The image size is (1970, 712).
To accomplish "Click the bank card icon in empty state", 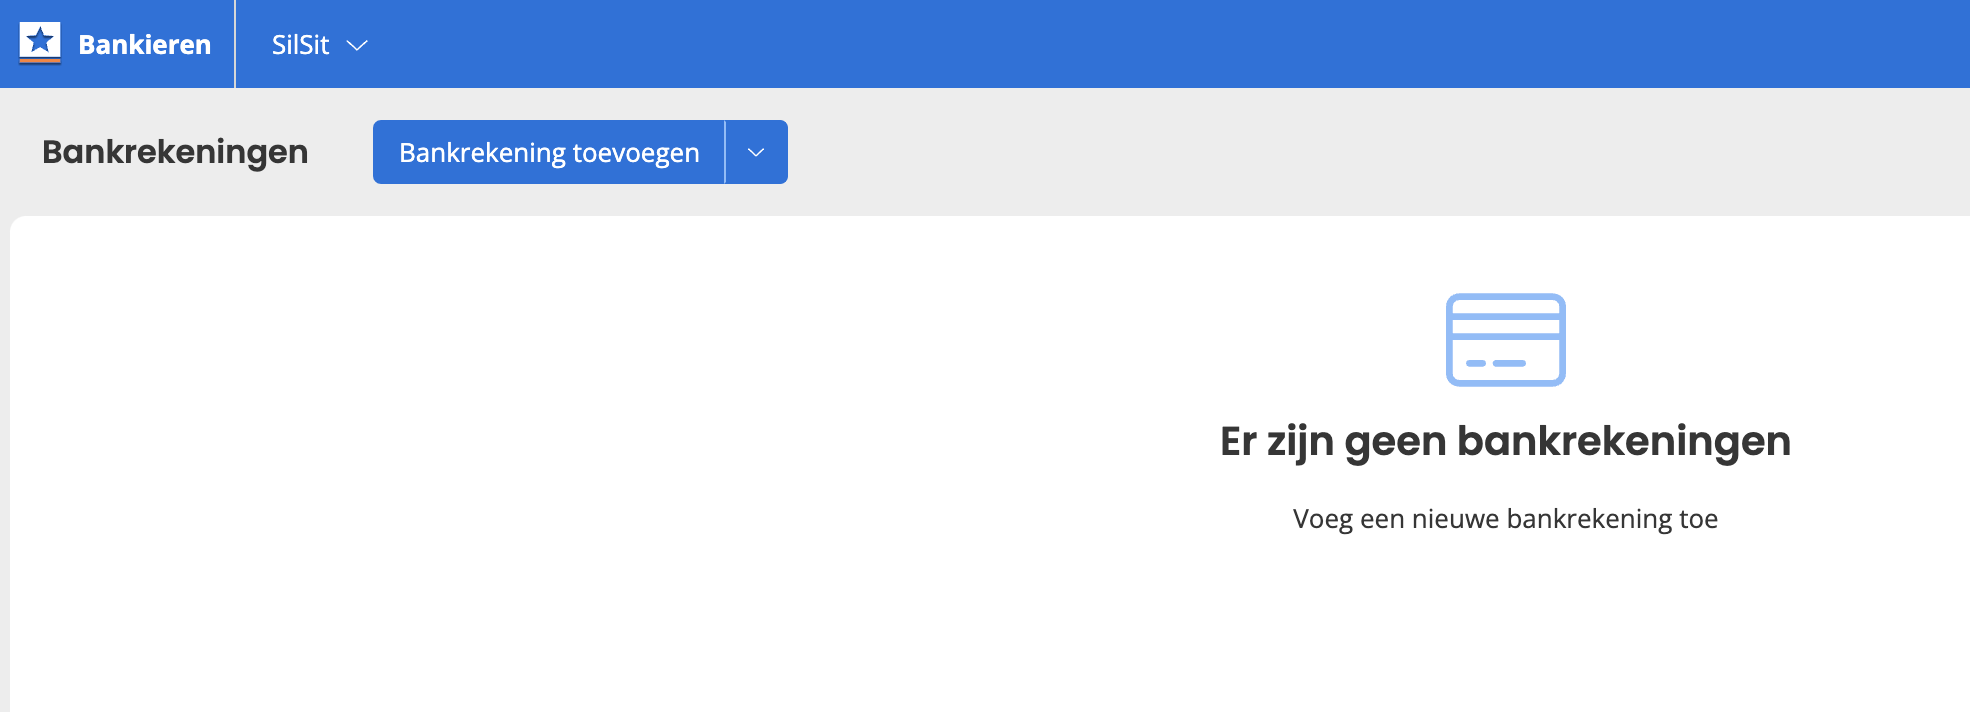I will point(1505,340).
